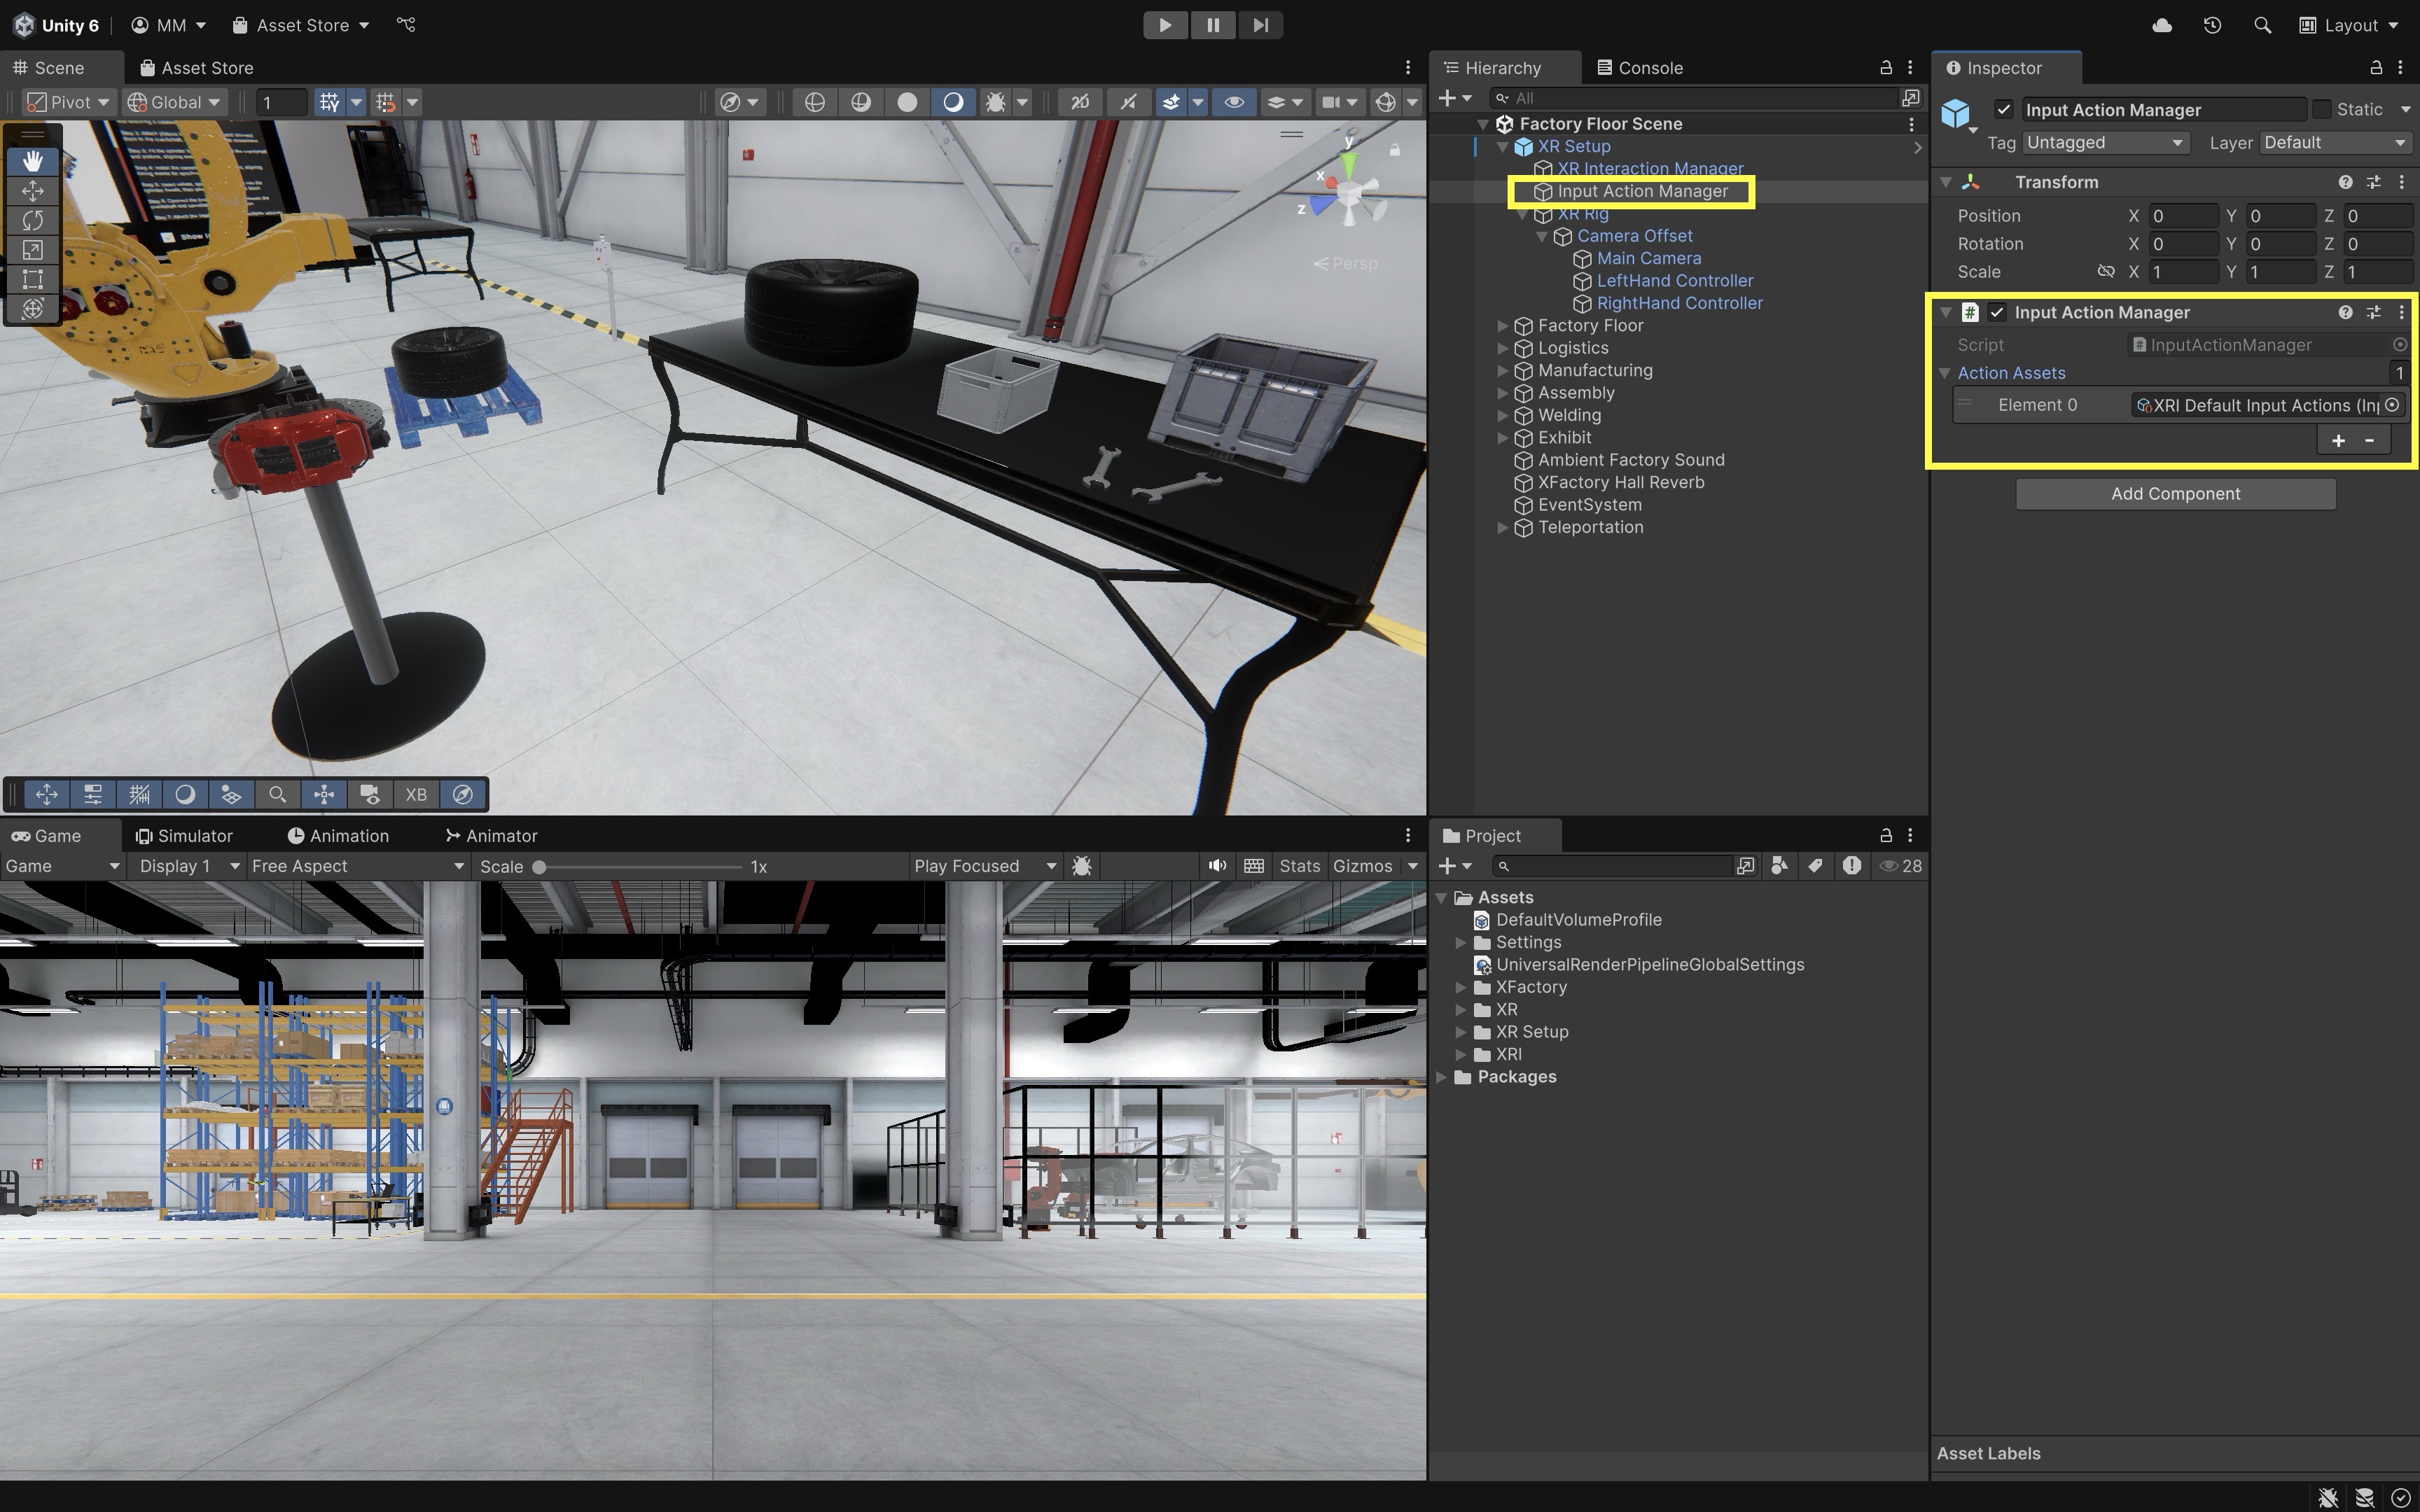2420x1512 pixels.
Task: Toggle Stats in Game view
Action: click(1299, 866)
